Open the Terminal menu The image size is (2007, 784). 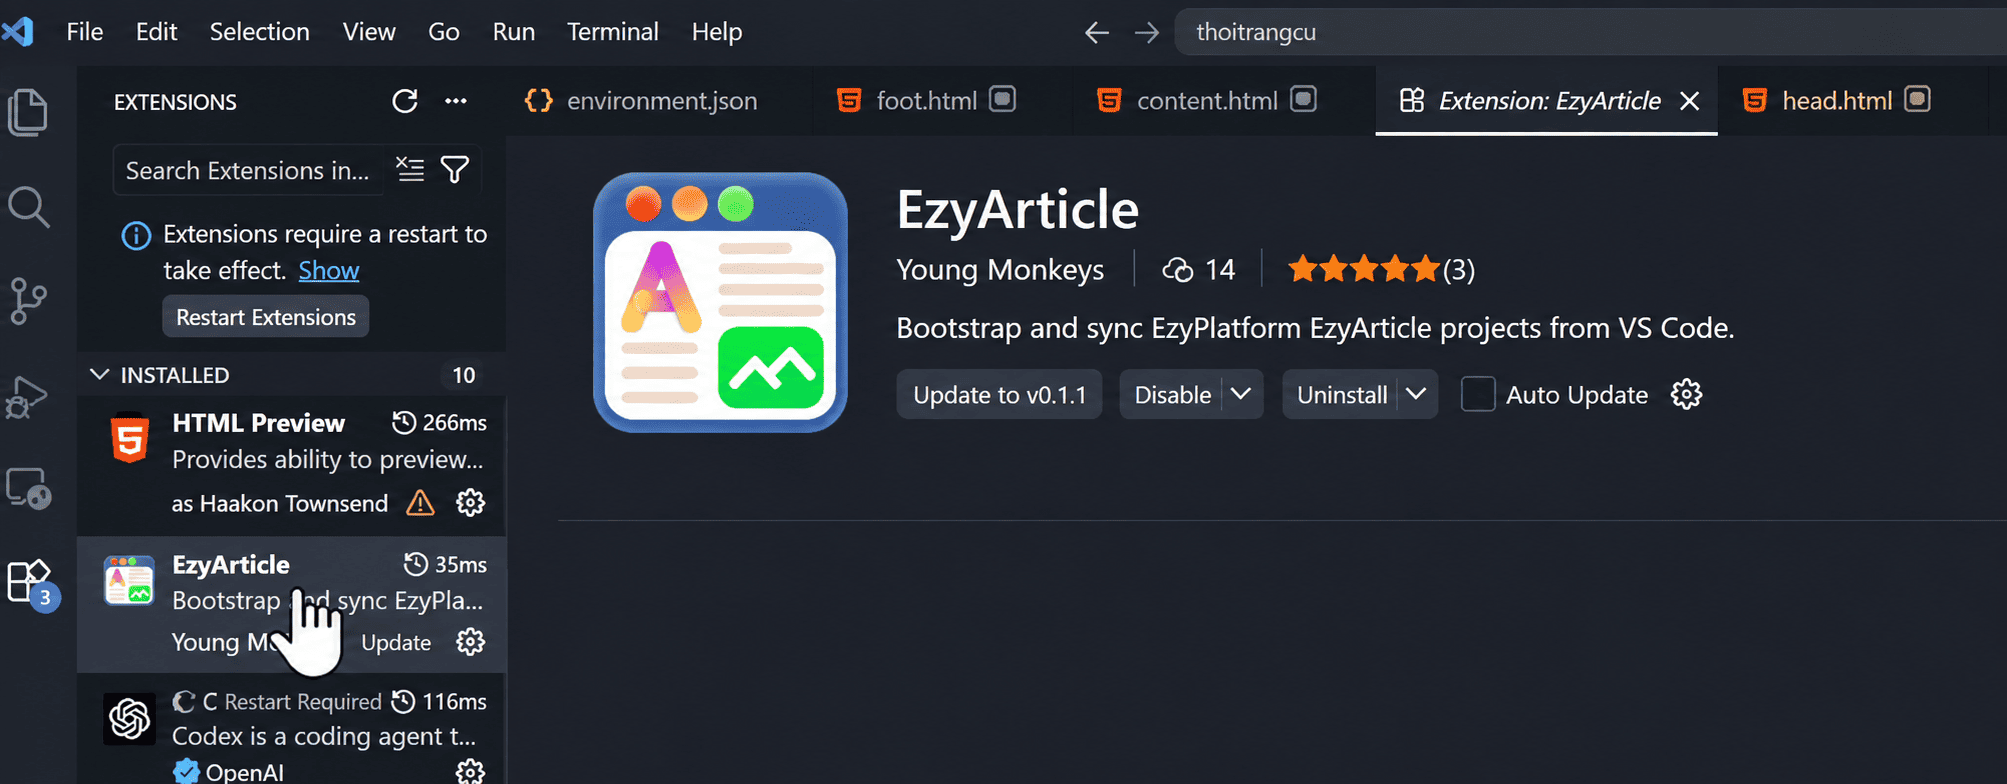click(x=613, y=32)
